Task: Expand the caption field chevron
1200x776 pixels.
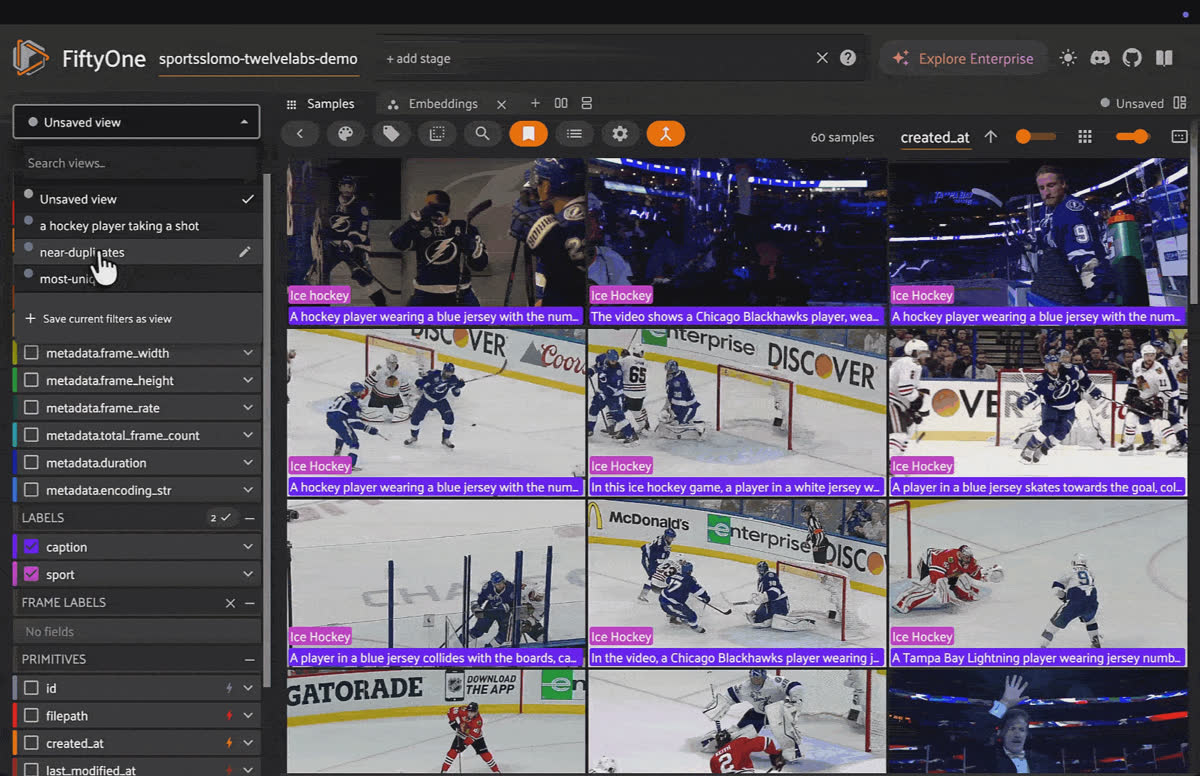Action: click(x=248, y=547)
